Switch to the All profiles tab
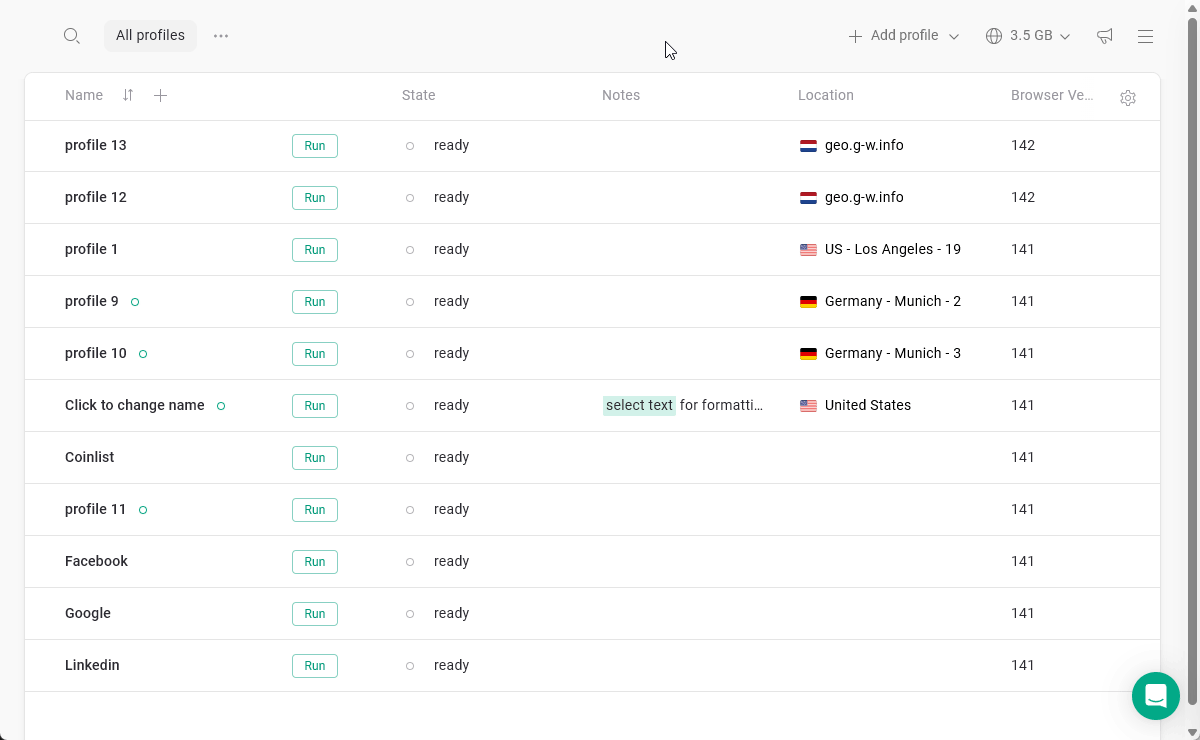Viewport: 1200px width, 740px height. click(150, 35)
